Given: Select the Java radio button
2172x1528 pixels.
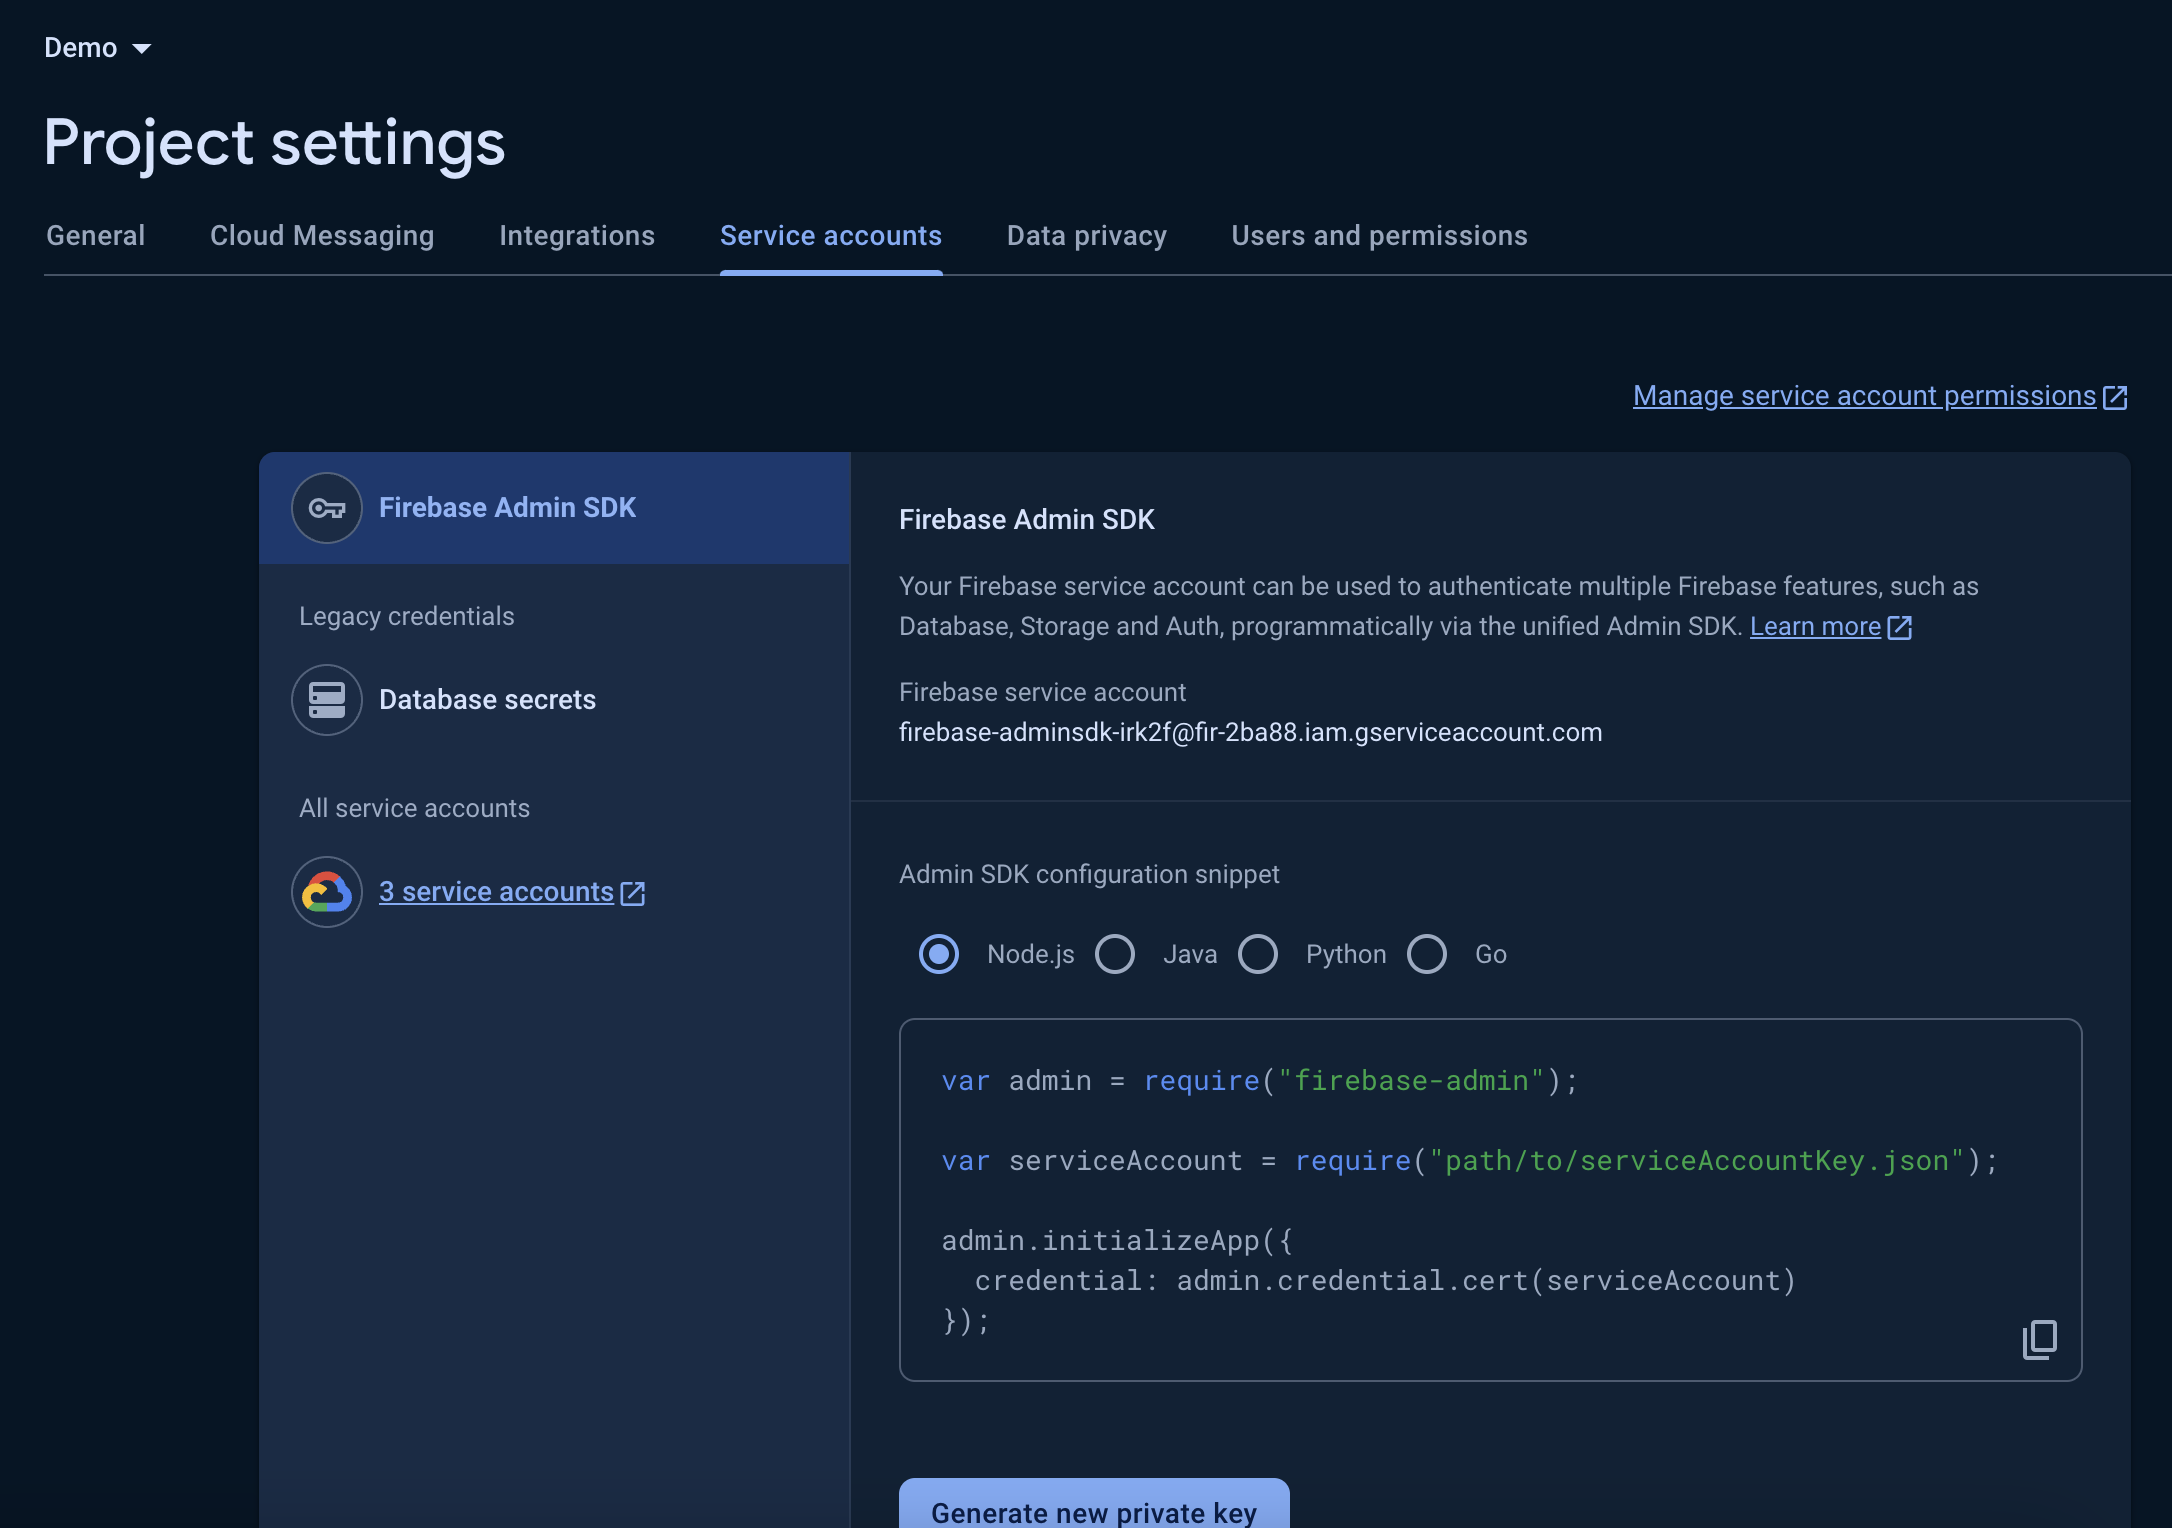Looking at the screenshot, I should (x=1115, y=954).
